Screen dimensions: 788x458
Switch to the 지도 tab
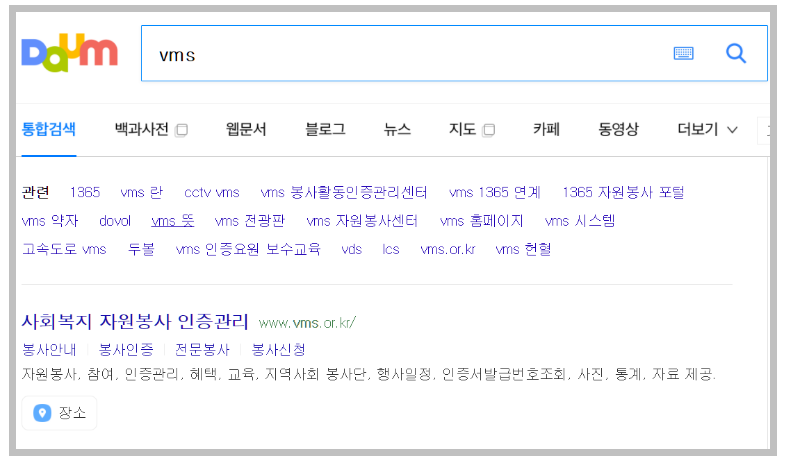click(462, 130)
